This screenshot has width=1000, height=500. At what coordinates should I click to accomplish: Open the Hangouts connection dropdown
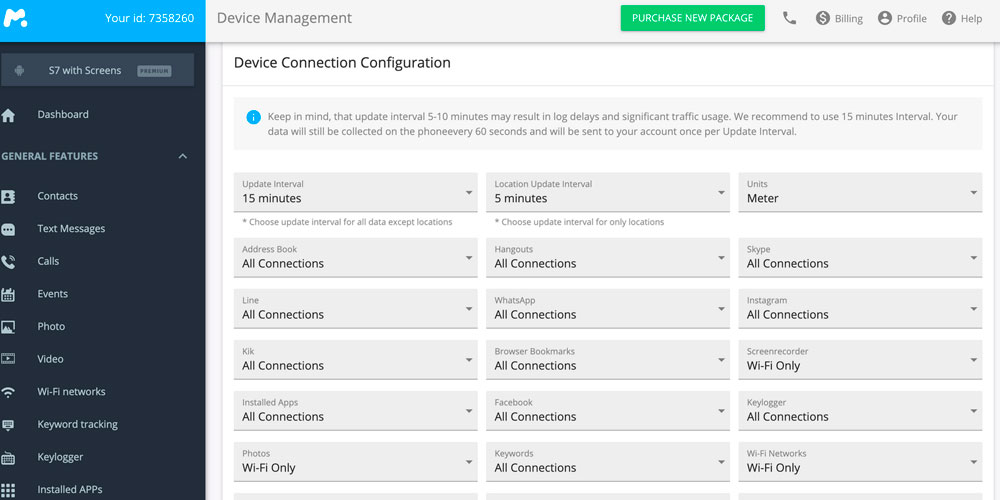click(608, 258)
